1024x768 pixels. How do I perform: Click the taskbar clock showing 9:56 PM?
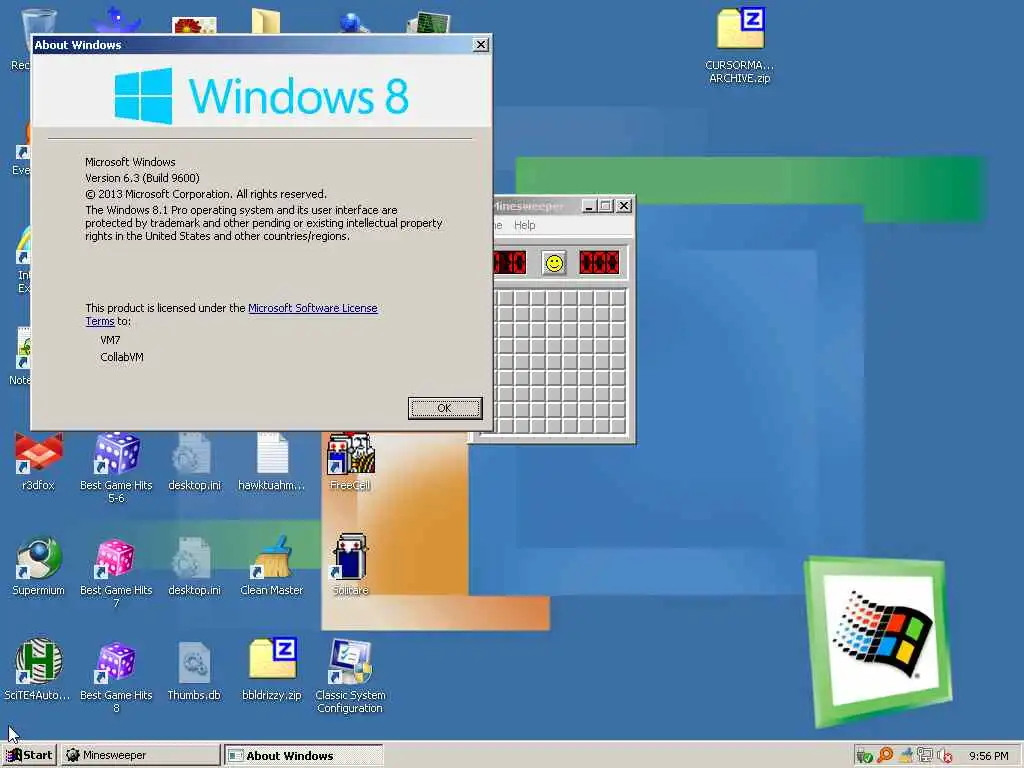(989, 756)
